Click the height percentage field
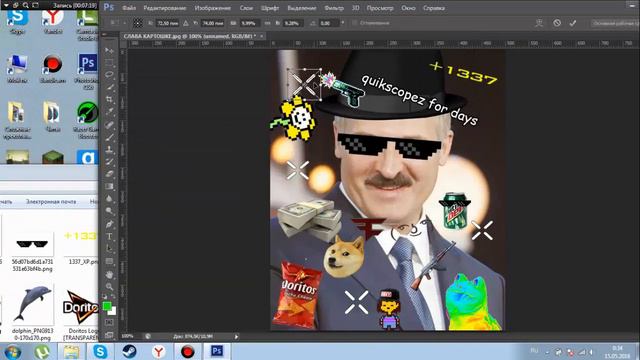The width and height of the screenshot is (640, 360). pyautogui.click(x=292, y=23)
